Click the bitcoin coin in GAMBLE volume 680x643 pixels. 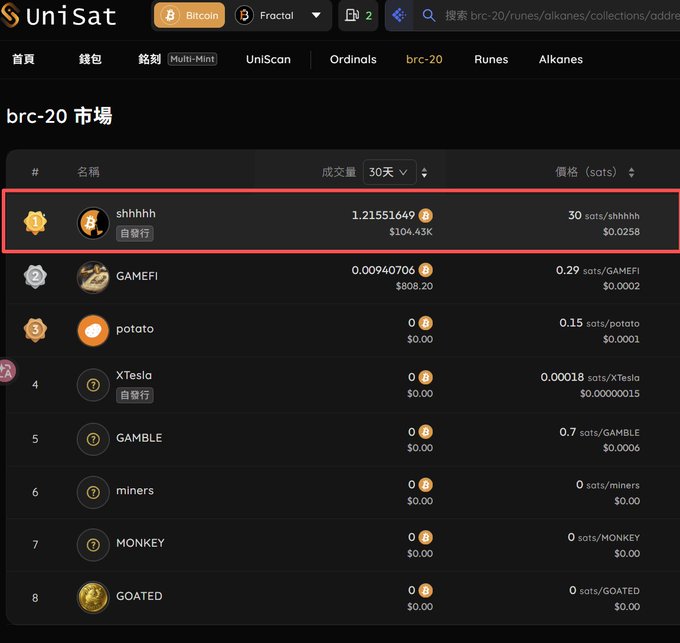[425, 432]
